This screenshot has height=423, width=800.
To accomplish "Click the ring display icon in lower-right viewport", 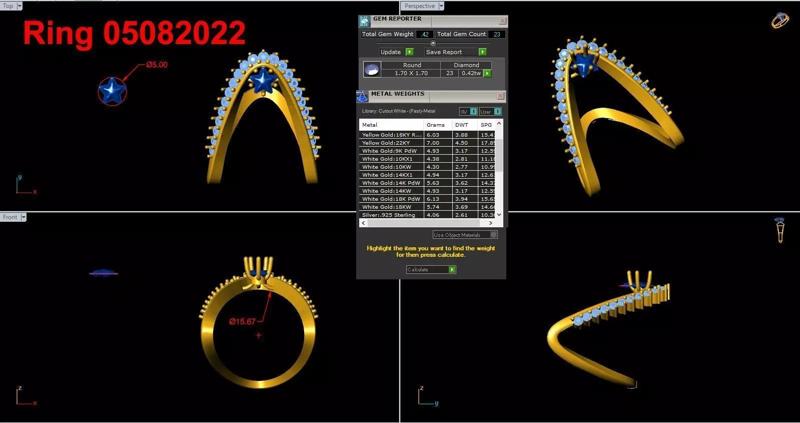I will pos(779,230).
